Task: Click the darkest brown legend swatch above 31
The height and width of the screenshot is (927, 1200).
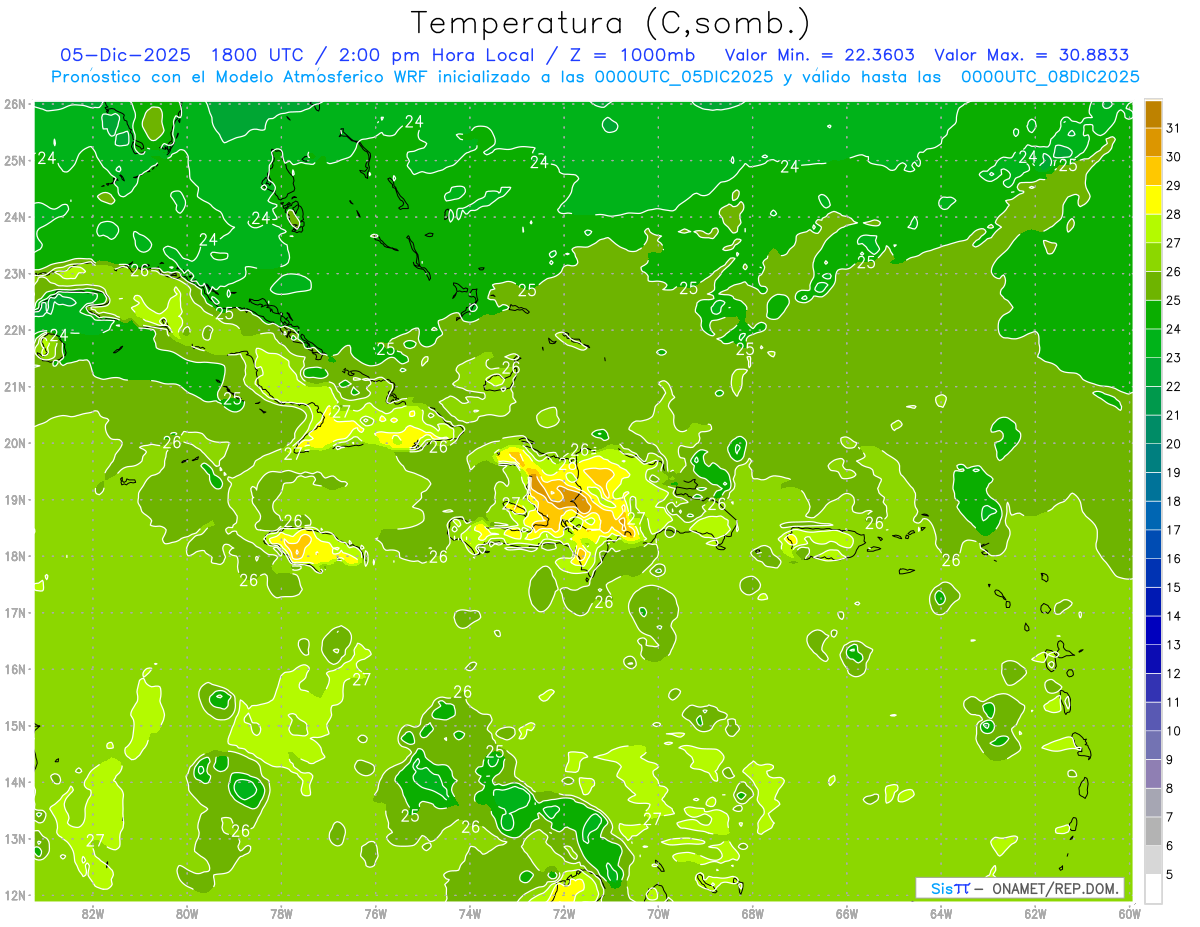Action: 1153,114
